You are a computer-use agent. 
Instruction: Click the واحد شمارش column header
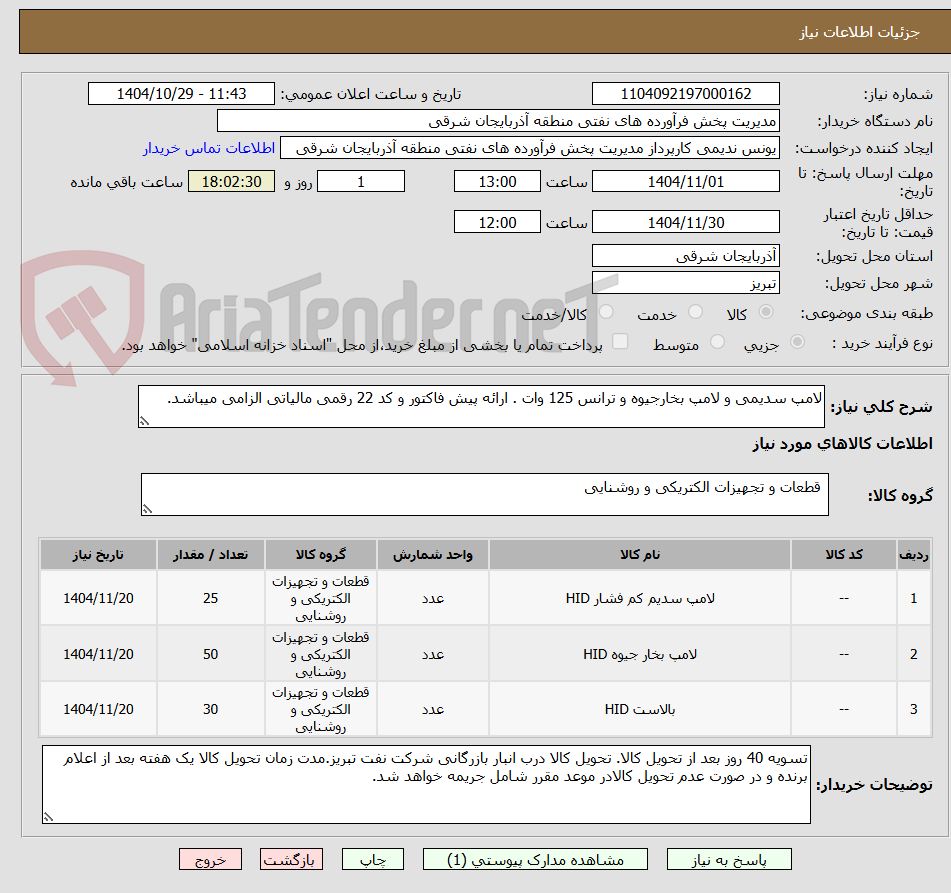(432, 554)
